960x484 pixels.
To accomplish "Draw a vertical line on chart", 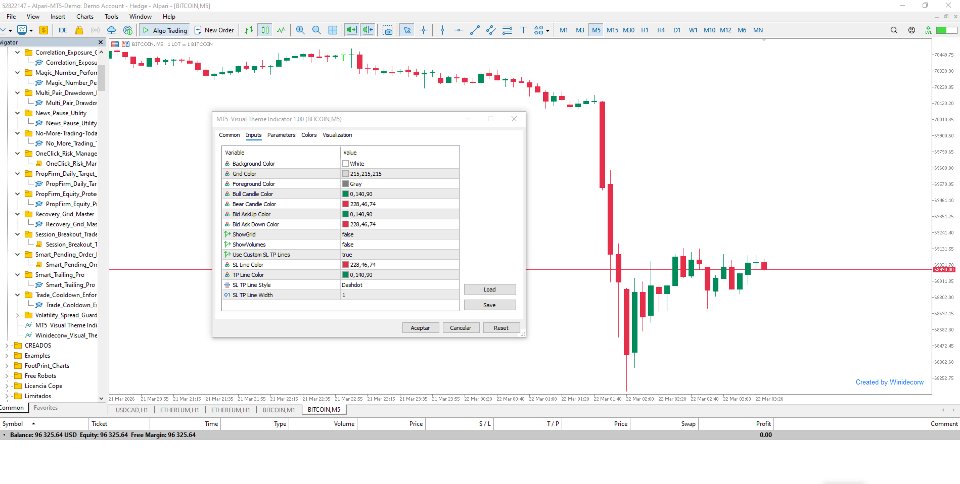I will (442, 30).
